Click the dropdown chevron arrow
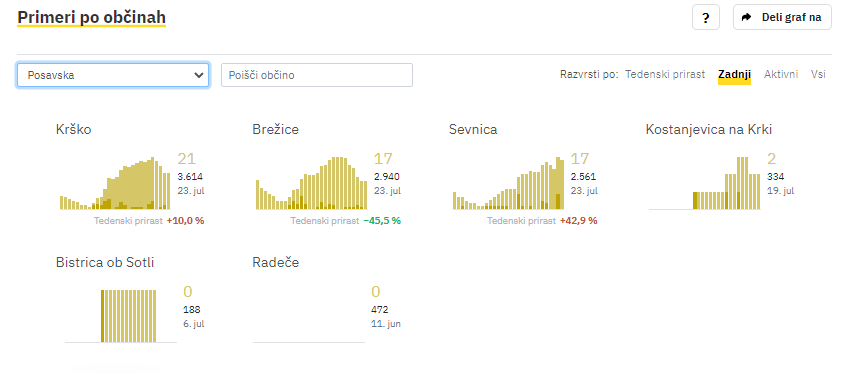850x373 pixels. click(x=198, y=75)
